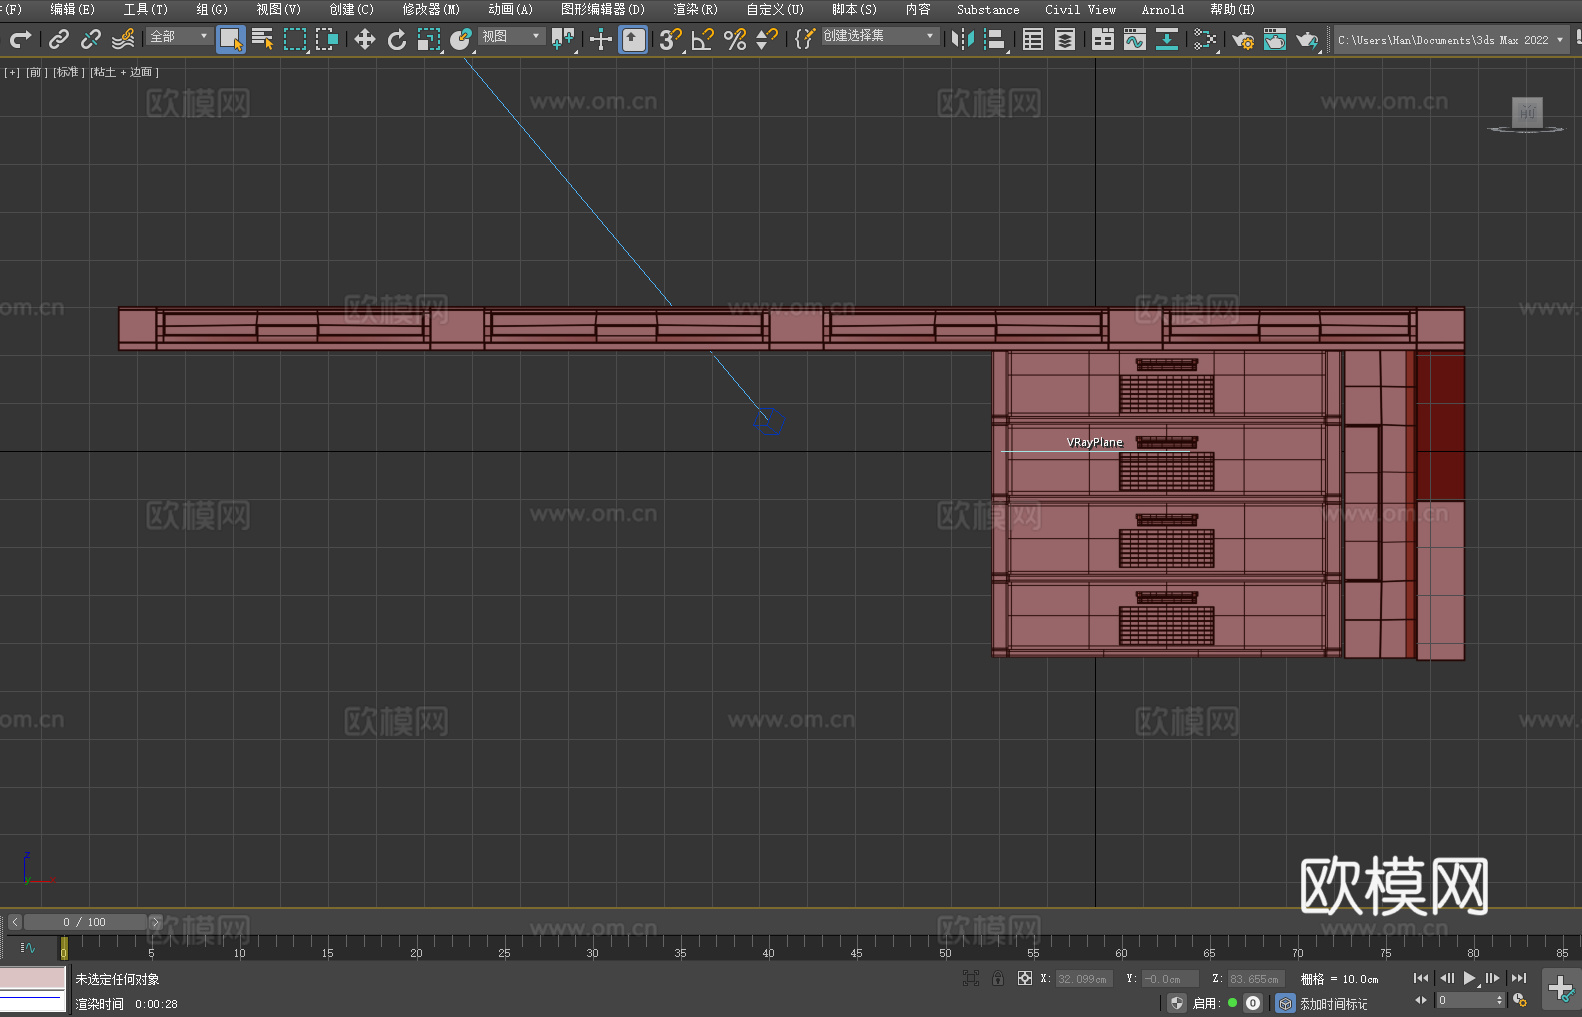Open Edit Named Selection Sets icon
Image resolution: width=1582 pixels, height=1017 pixels.
coord(804,39)
